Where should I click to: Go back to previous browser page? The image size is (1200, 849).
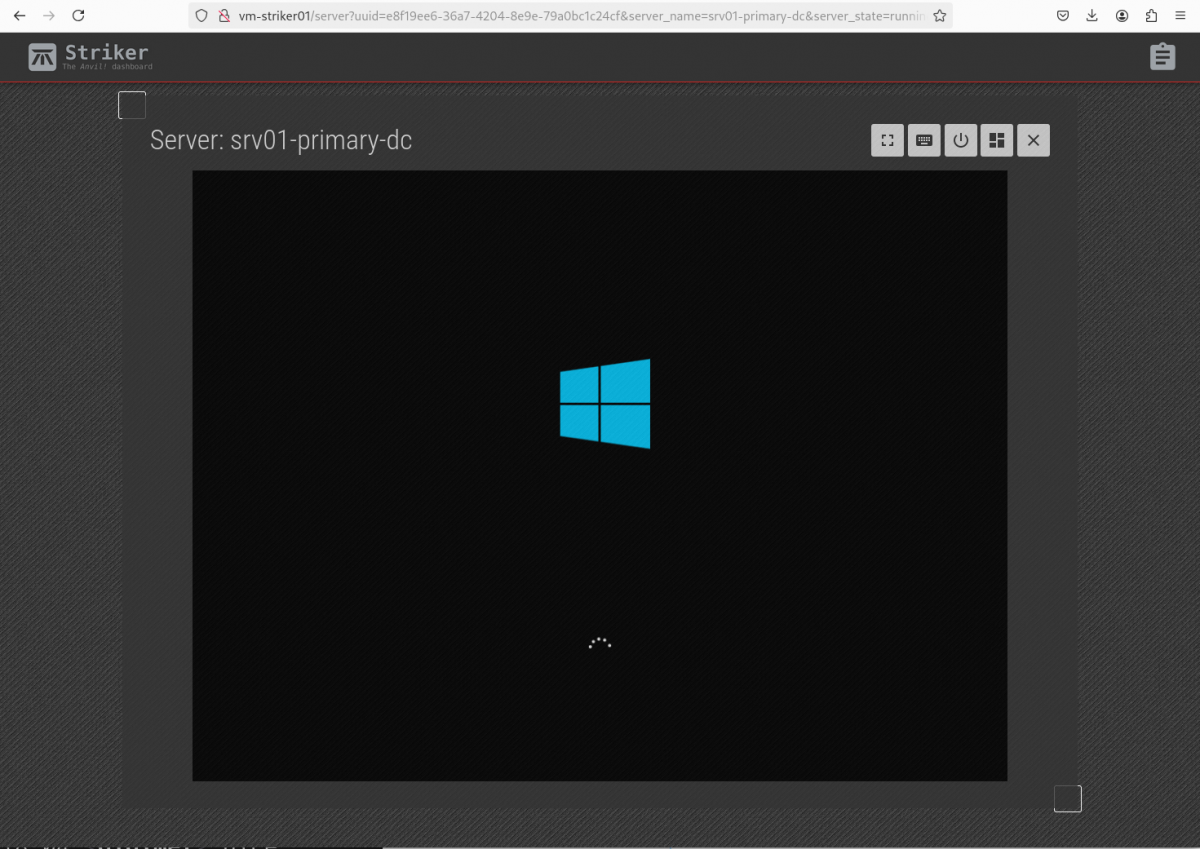(19, 16)
